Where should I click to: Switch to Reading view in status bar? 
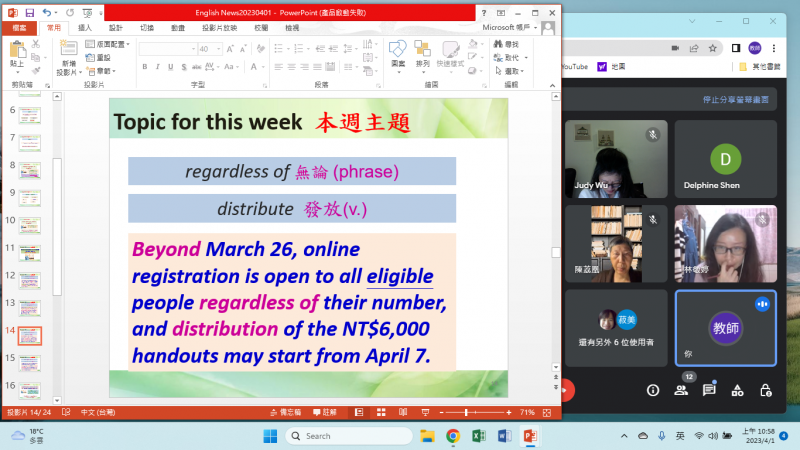[x=403, y=412]
